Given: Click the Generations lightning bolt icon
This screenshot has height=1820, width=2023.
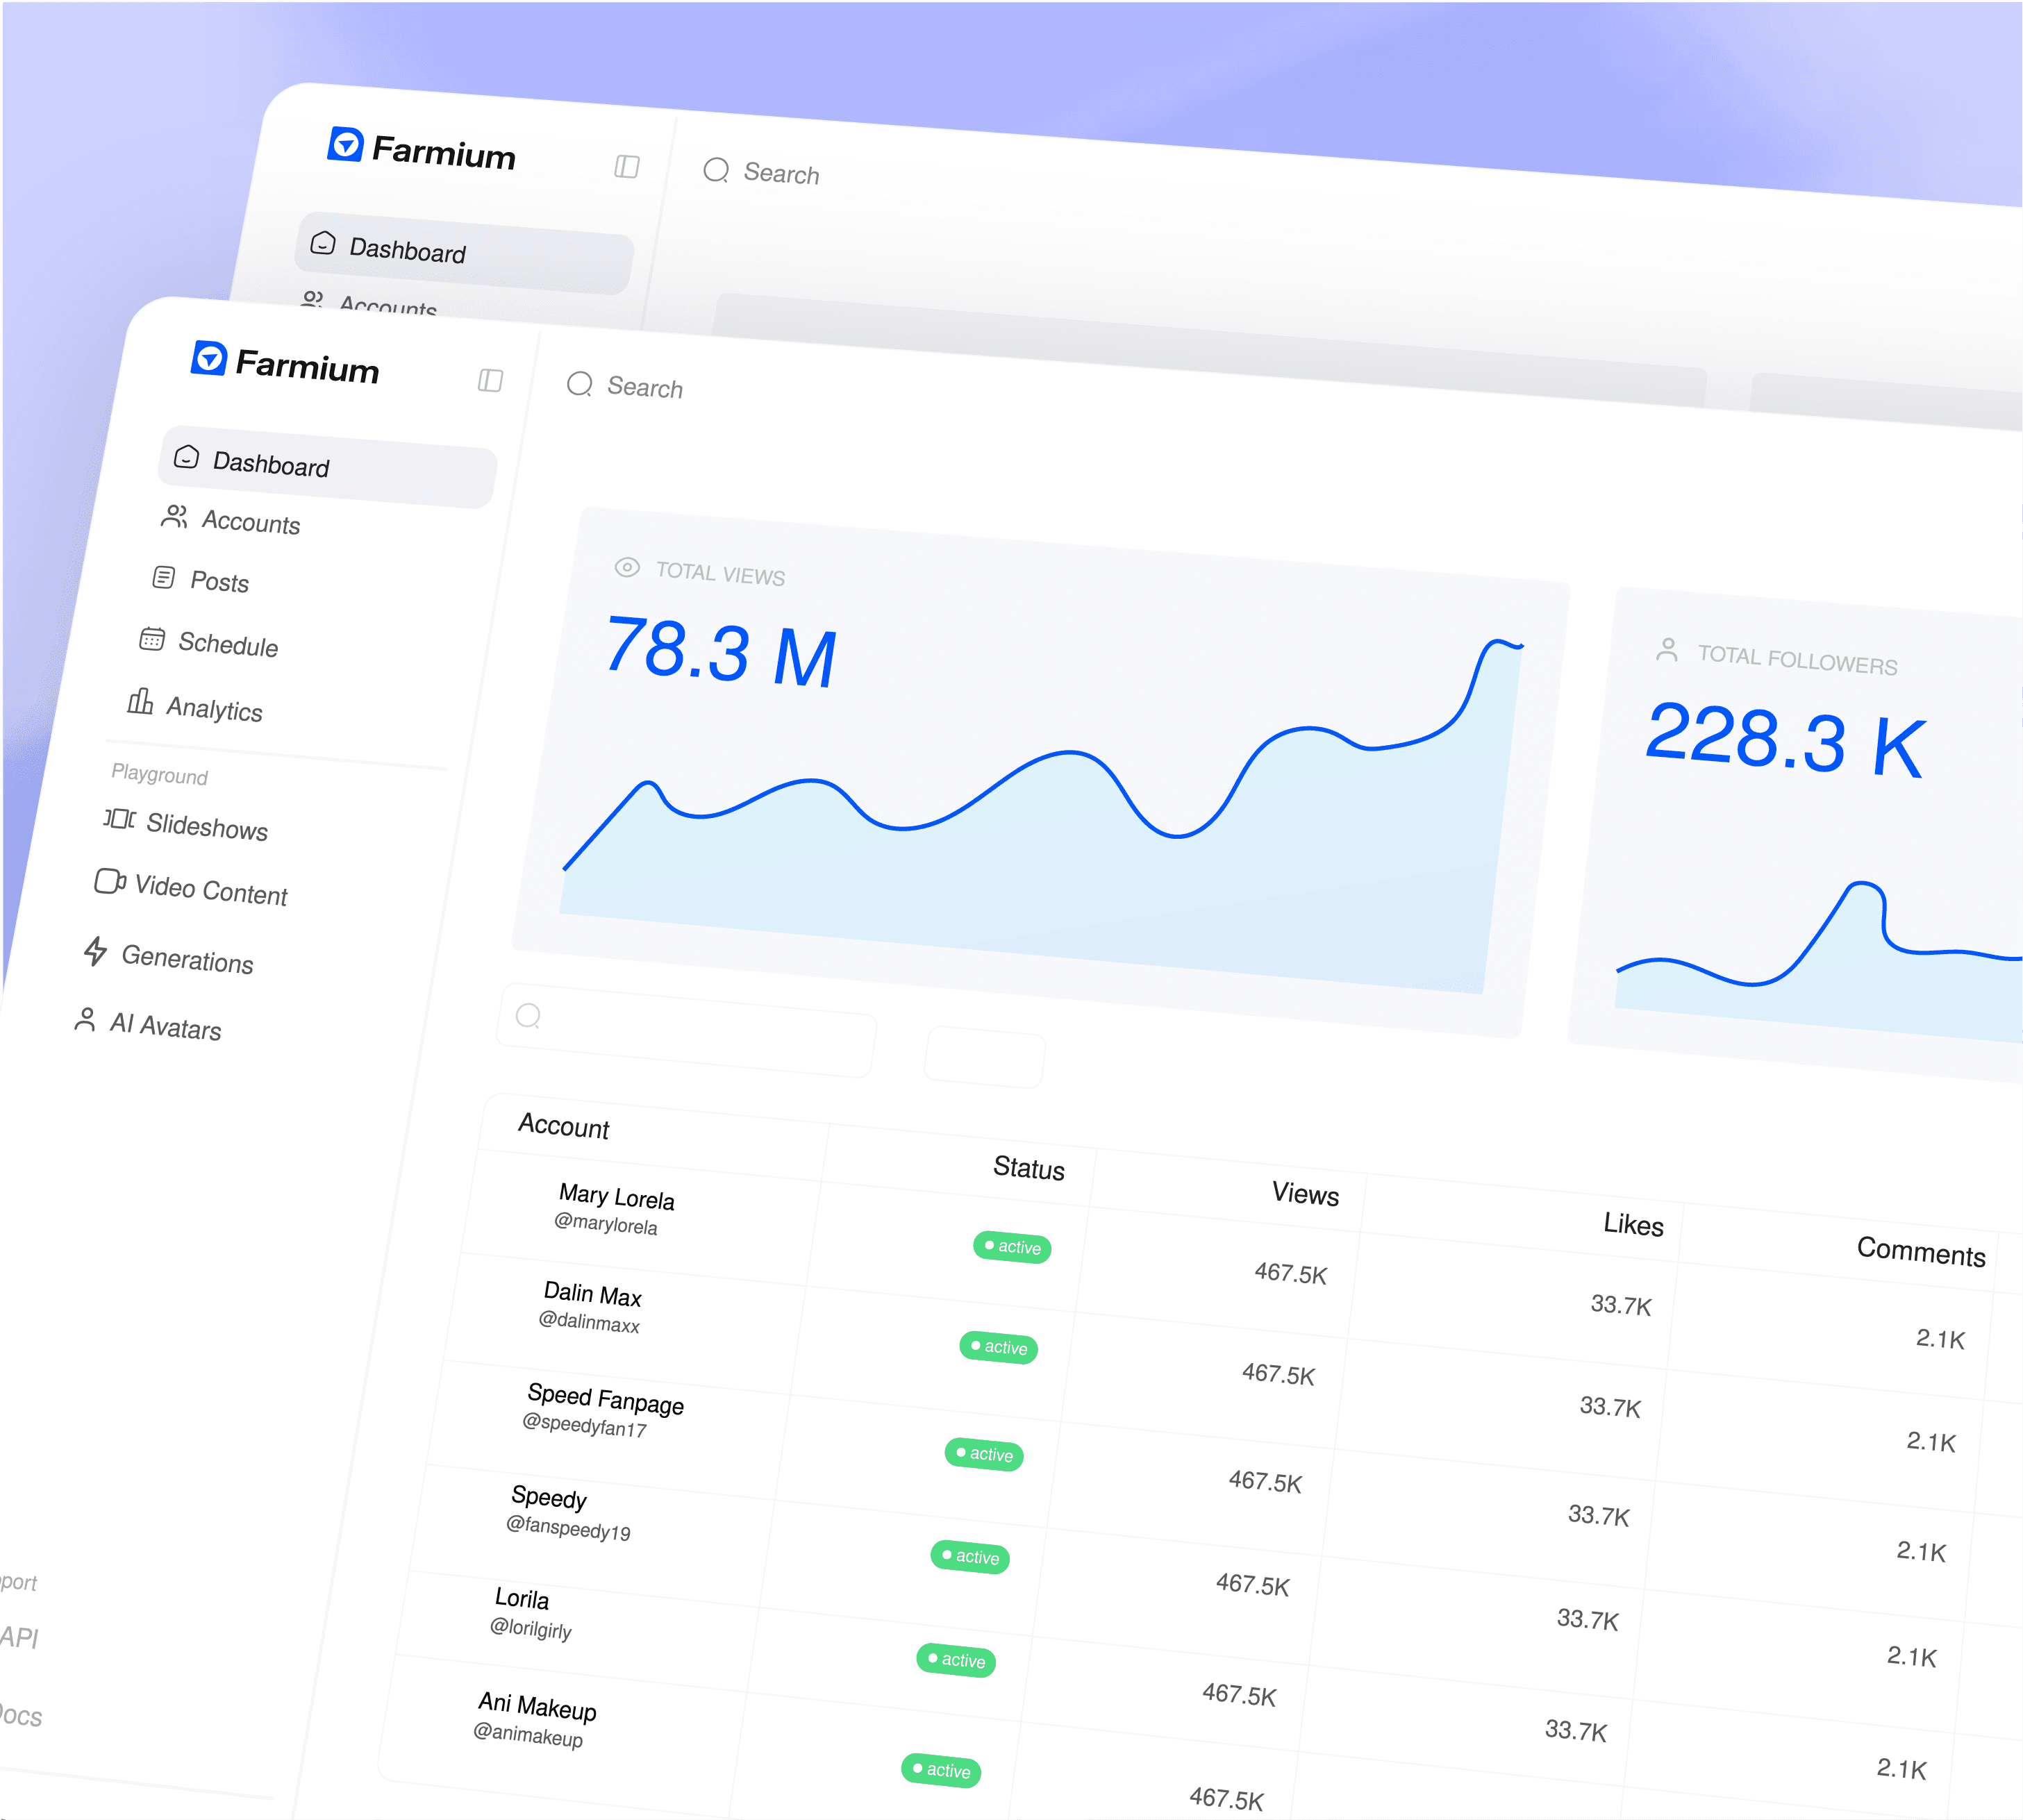Looking at the screenshot, I should coord(96,951).
